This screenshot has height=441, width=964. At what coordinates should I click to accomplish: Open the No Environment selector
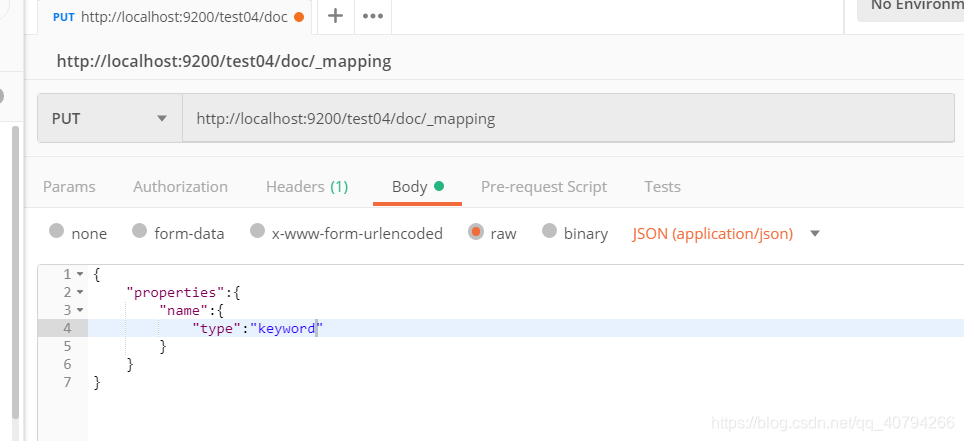coord(911,9)
